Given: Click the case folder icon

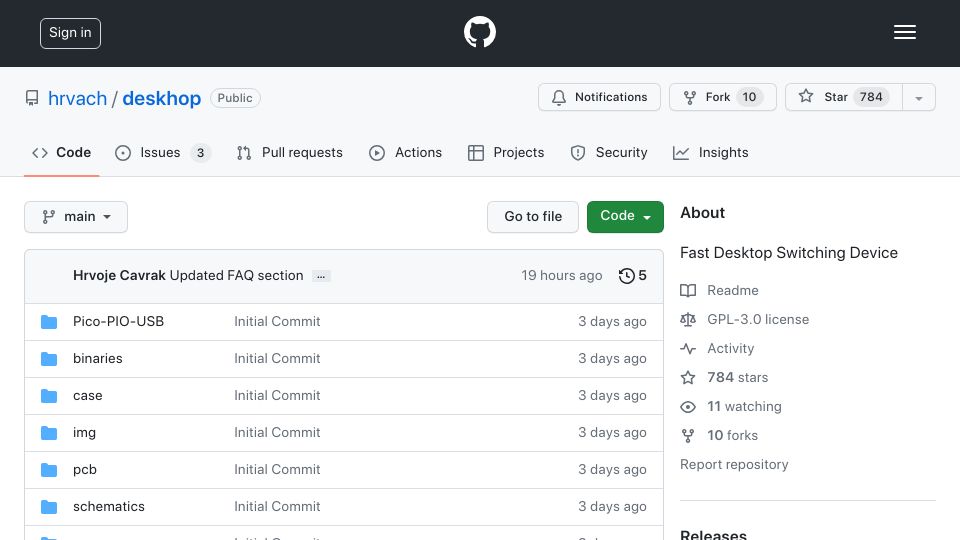Looking at the screenshot, I should pos(49,396).
